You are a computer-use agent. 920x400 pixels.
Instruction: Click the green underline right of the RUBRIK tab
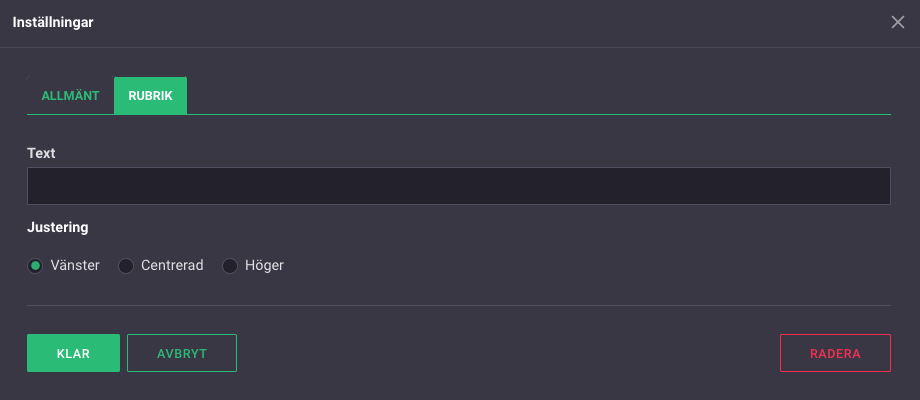540,114
